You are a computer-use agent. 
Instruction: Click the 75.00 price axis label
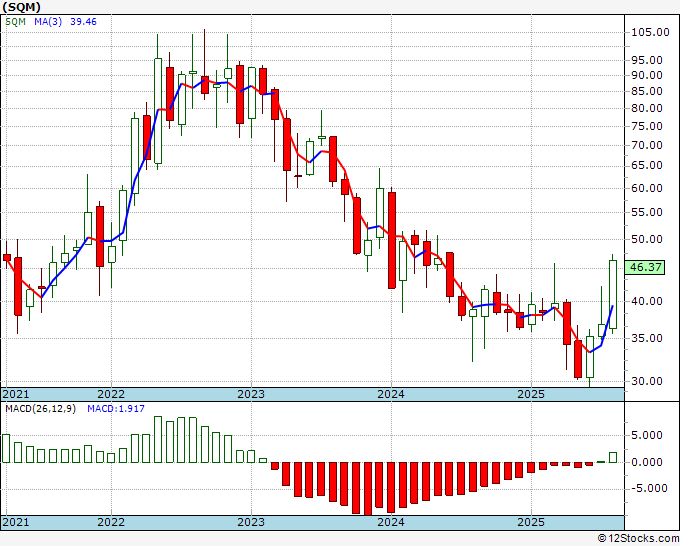pos(647,126)
